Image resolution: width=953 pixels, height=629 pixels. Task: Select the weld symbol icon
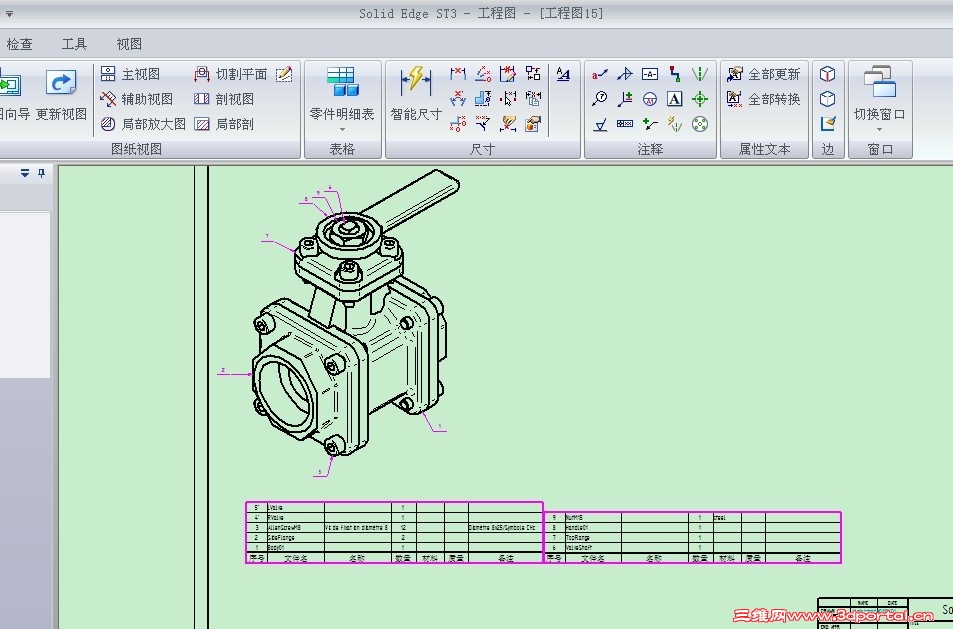(625, 74)
